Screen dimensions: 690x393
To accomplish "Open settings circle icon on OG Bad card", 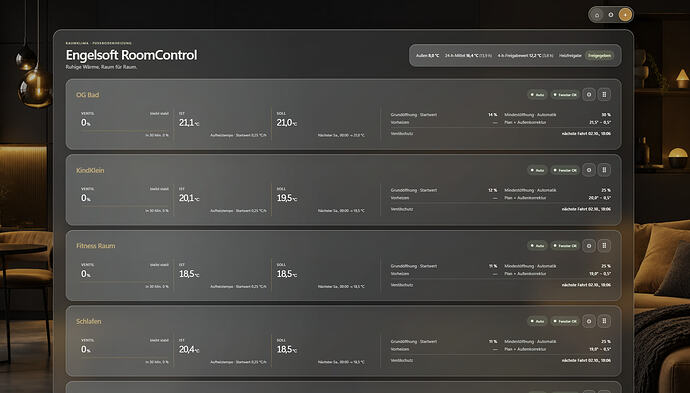I will (x=589, y=95).
